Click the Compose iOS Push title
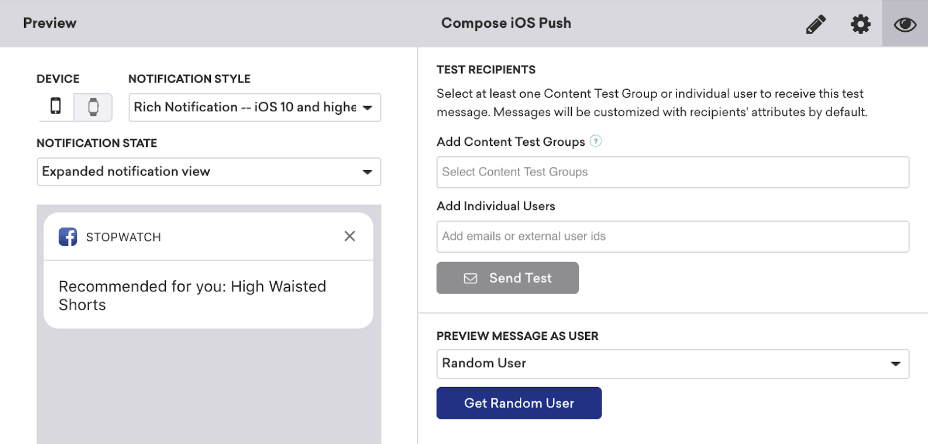 [506, 23]
